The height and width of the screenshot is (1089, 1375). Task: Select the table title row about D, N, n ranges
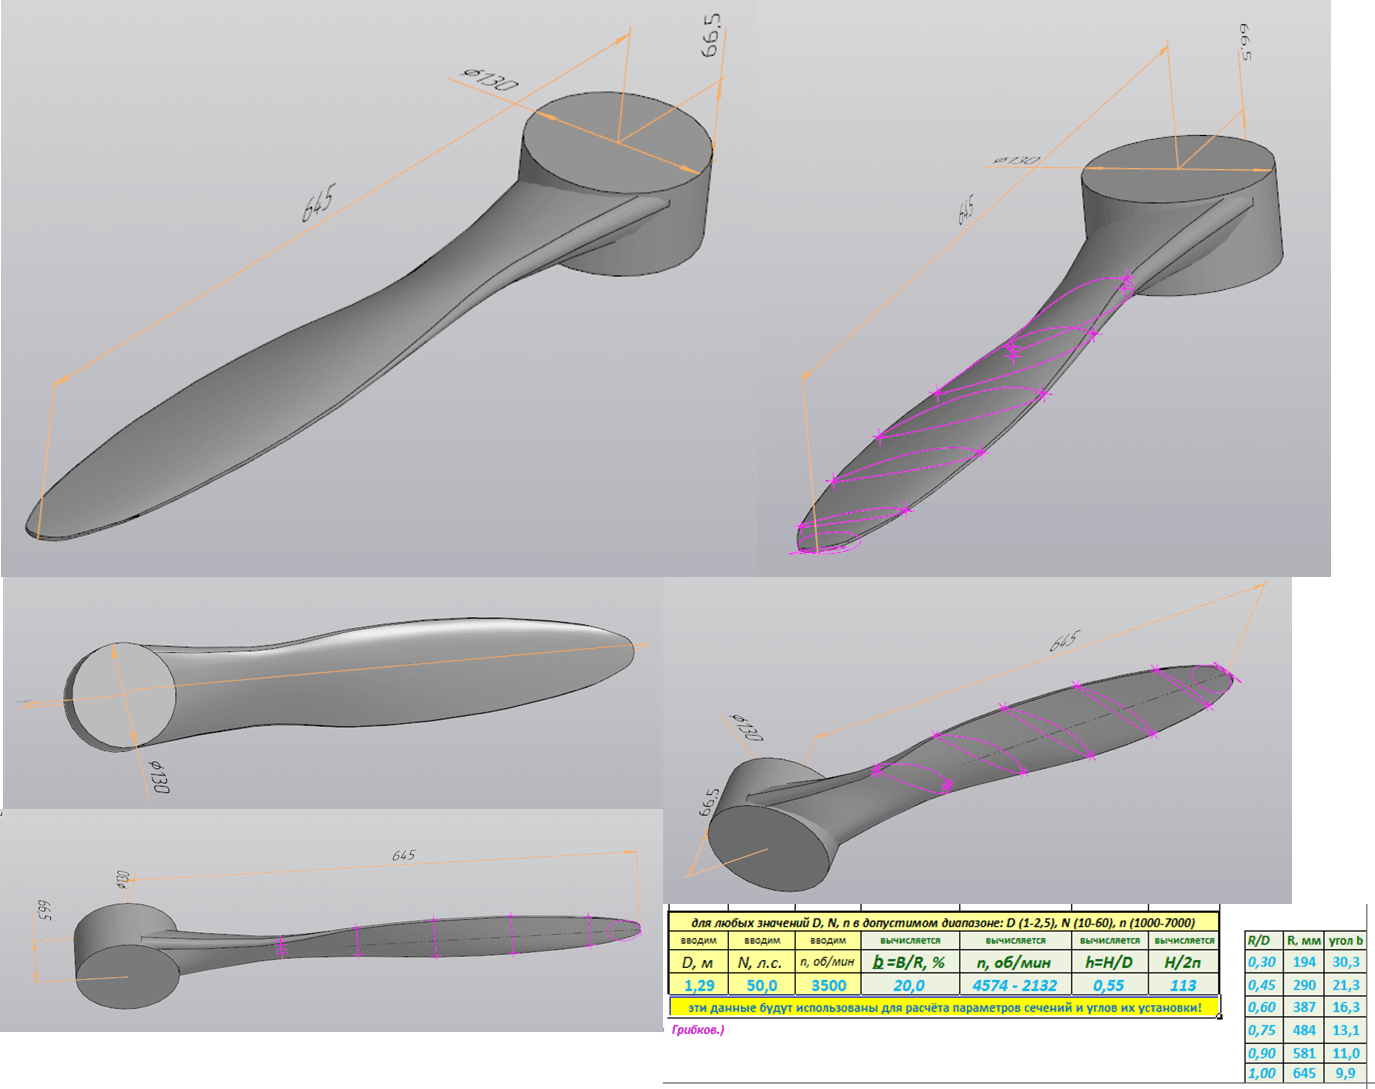943,923
